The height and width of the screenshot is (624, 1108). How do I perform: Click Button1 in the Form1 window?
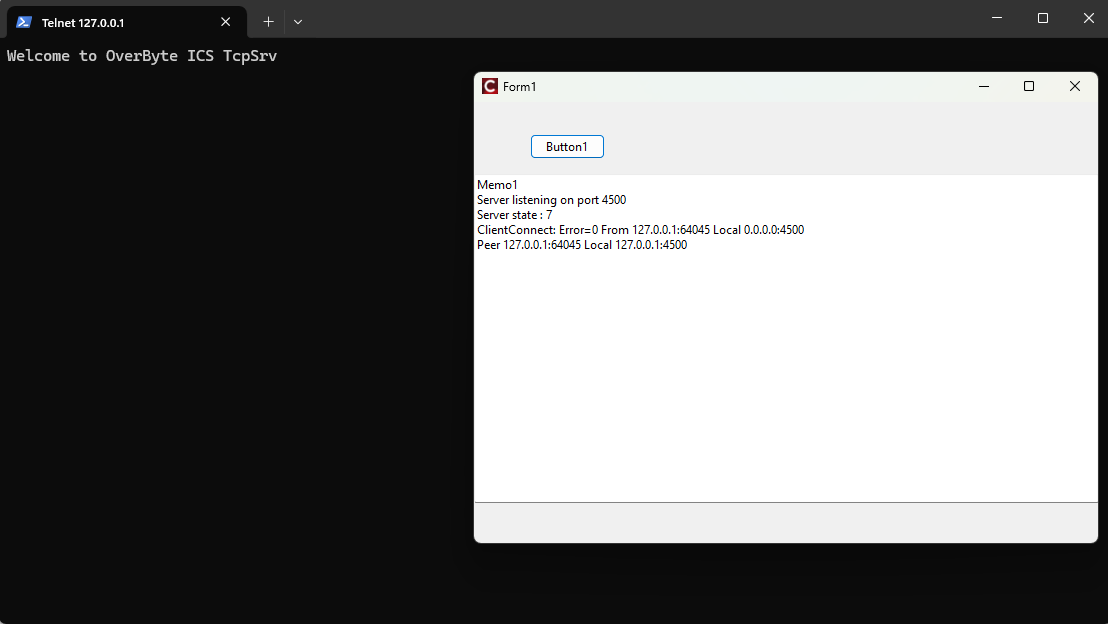567,146
